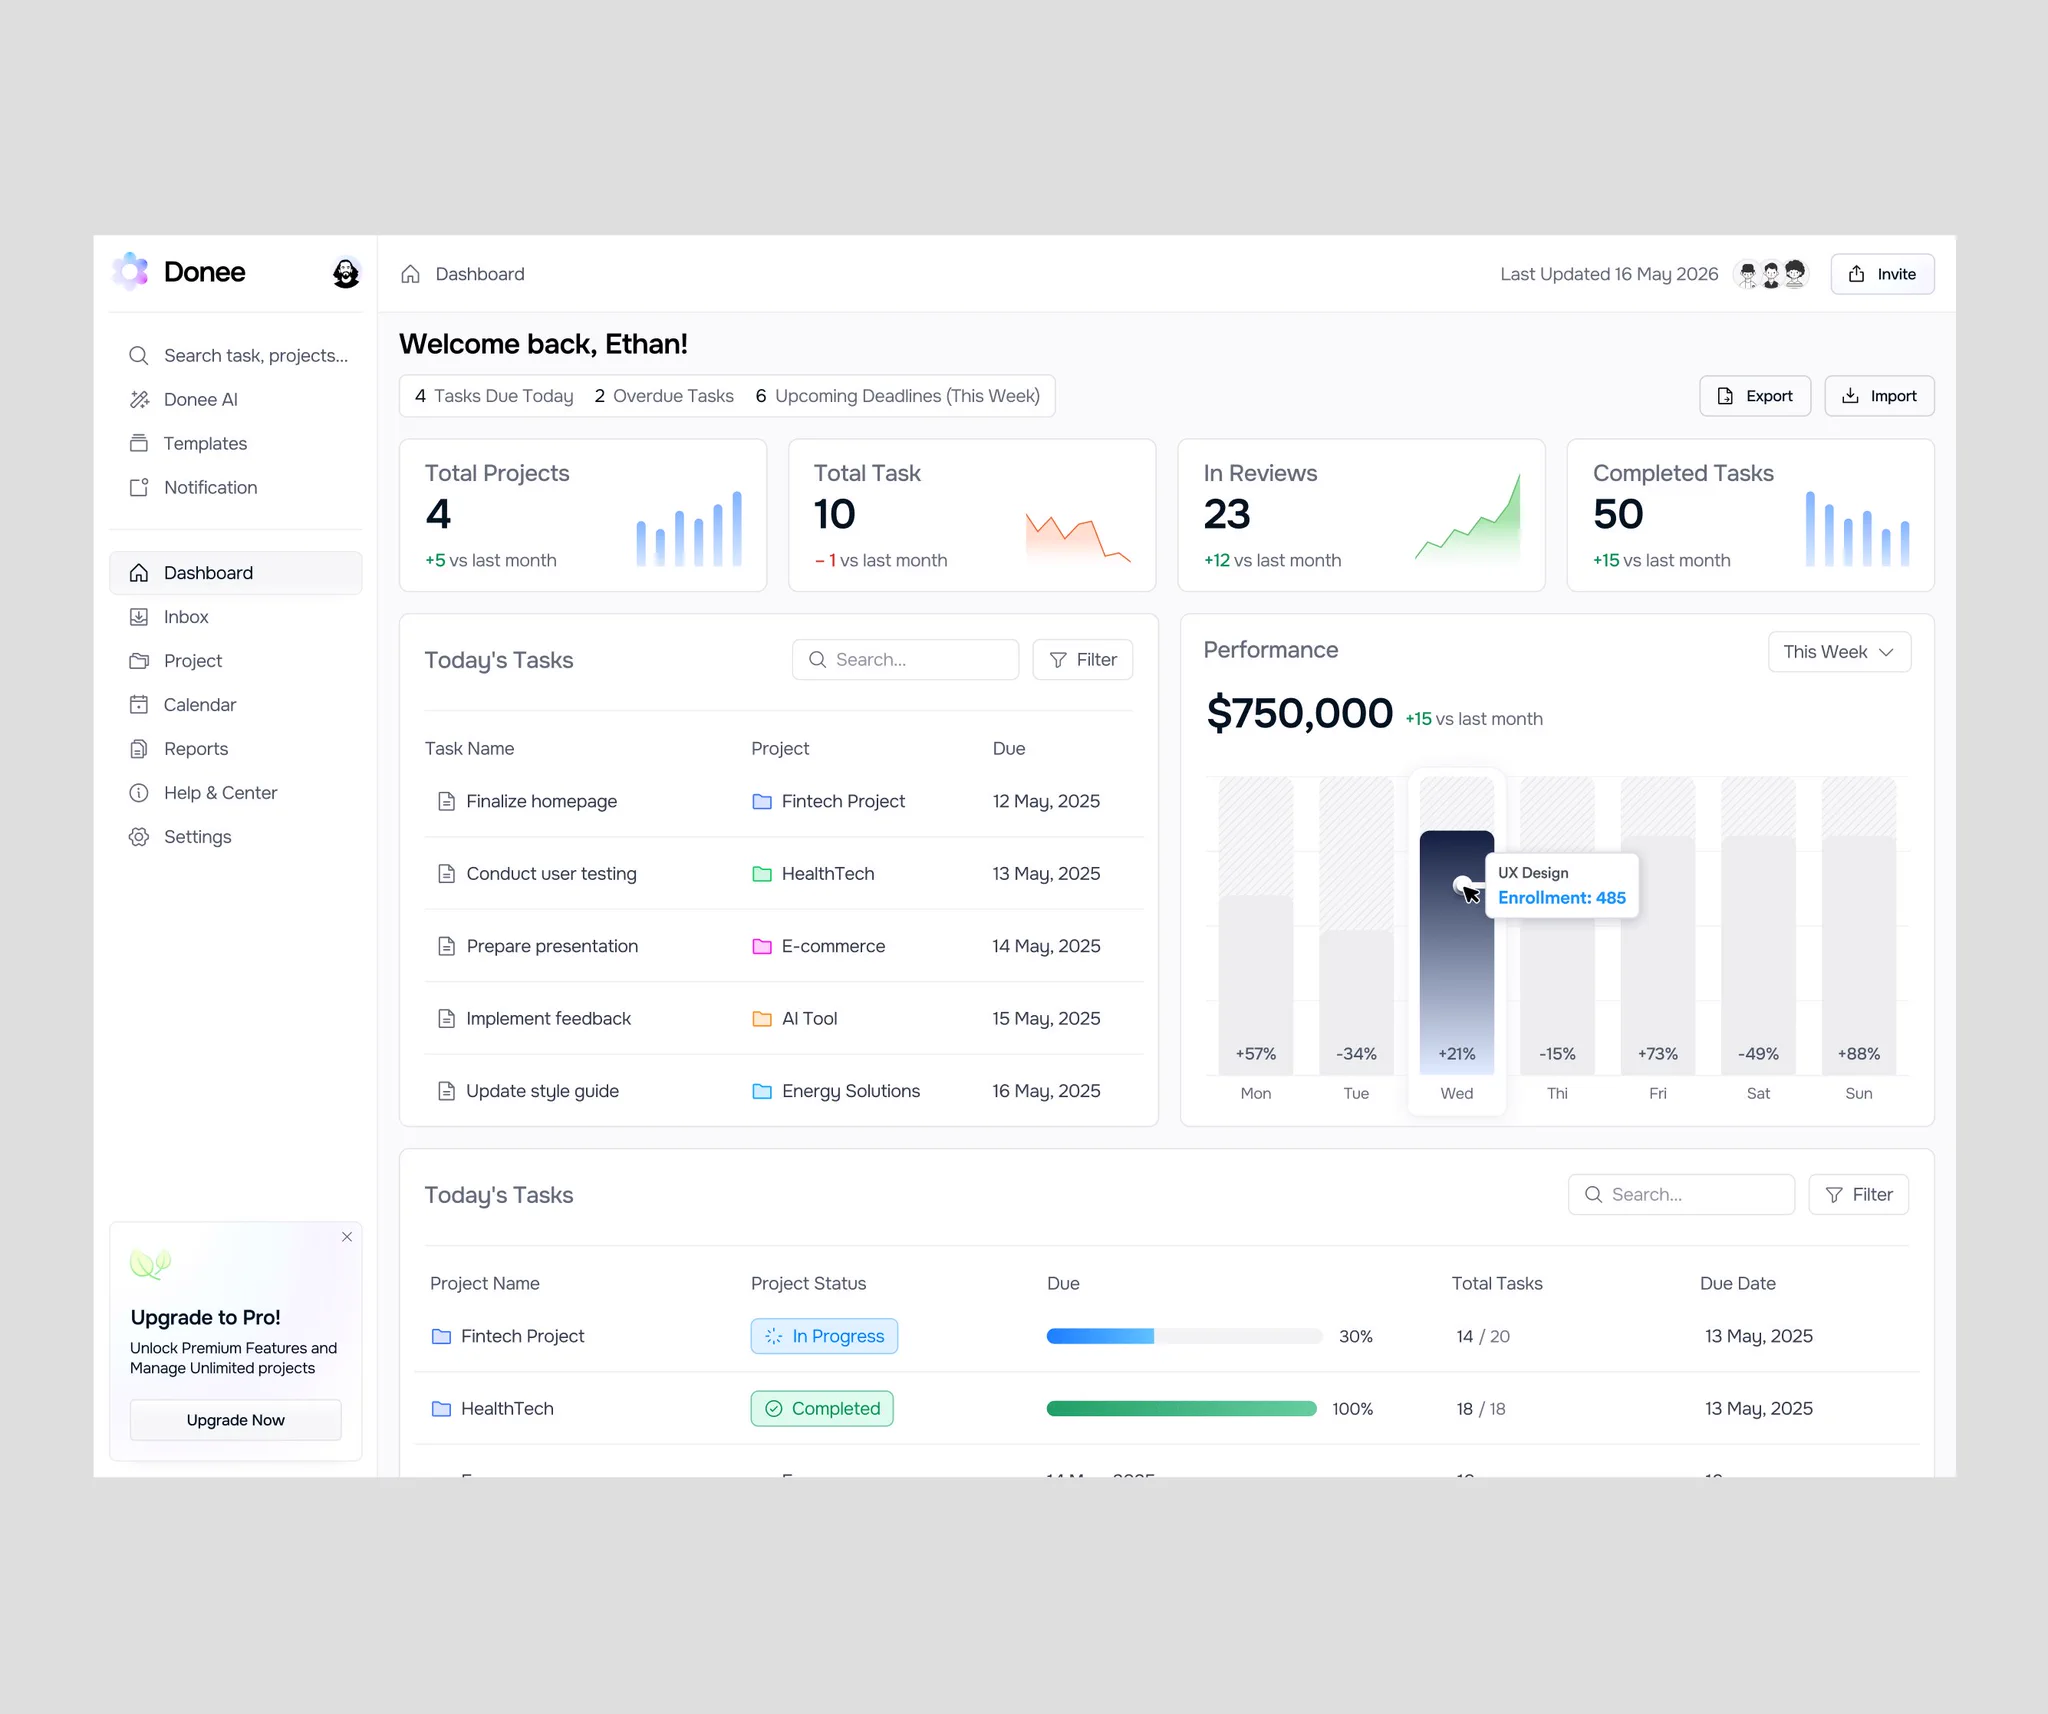Click Fintech Project 30% progress bar
The height and width of the screenshot is (1714, 2048).
1184,1337
